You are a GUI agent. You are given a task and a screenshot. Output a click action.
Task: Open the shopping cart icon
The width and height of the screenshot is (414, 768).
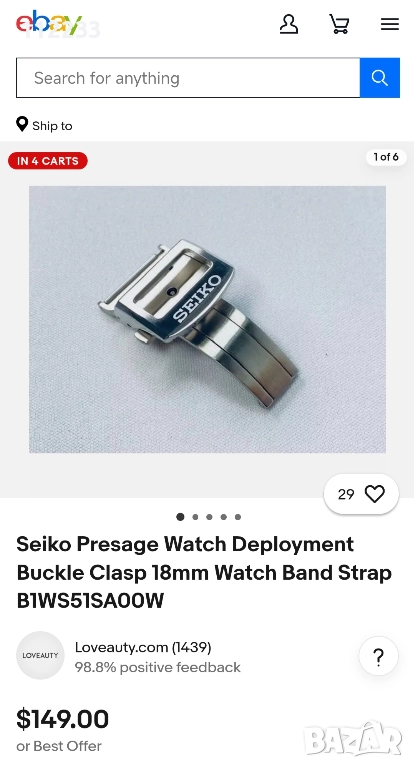(339, 24)
